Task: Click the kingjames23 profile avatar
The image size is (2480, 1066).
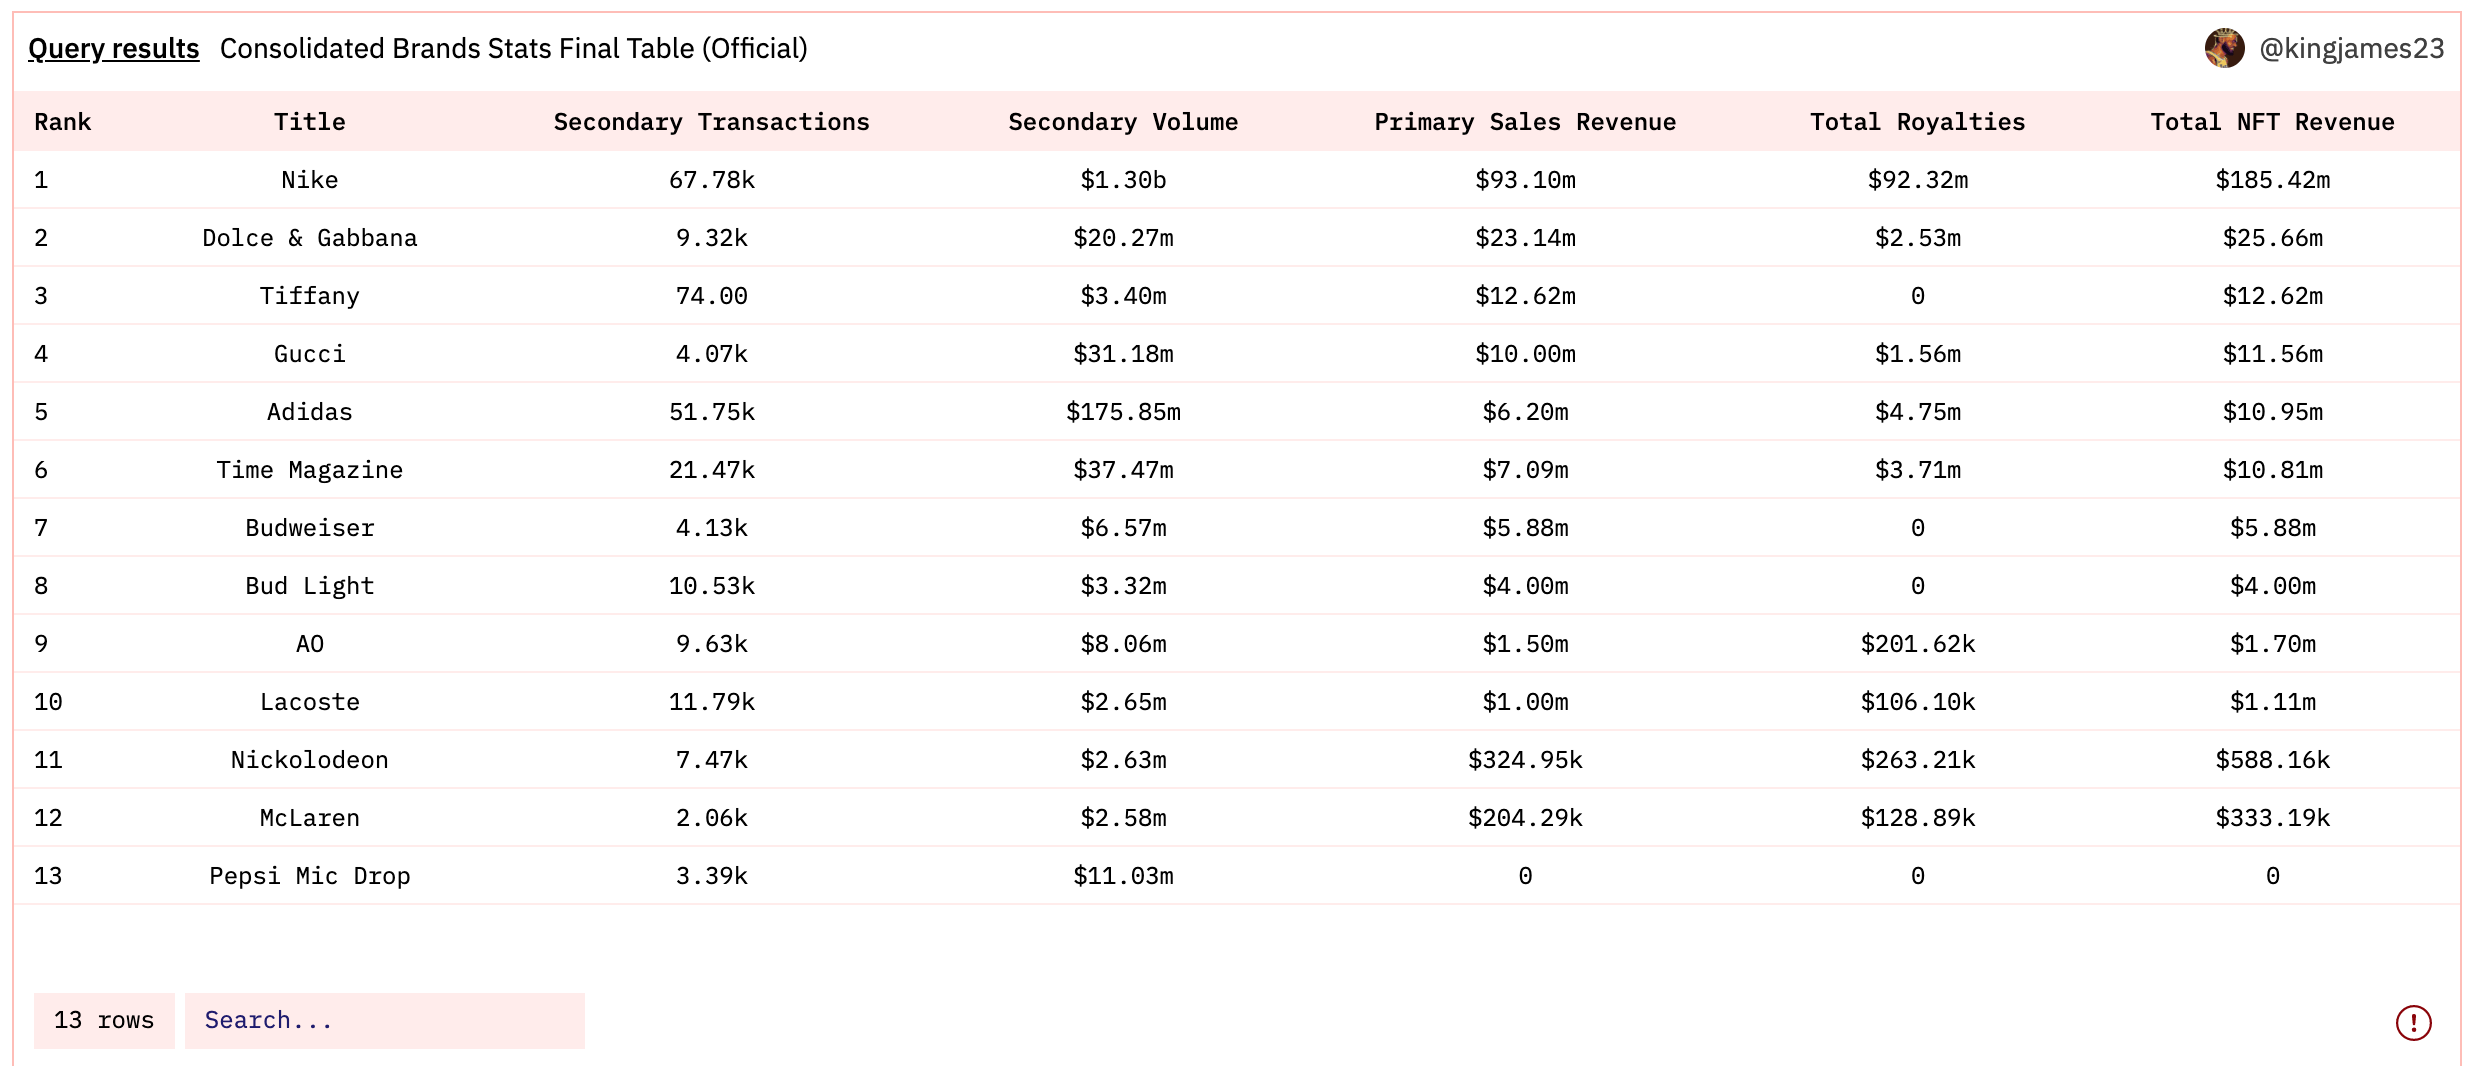Action: pos(2224,48)
